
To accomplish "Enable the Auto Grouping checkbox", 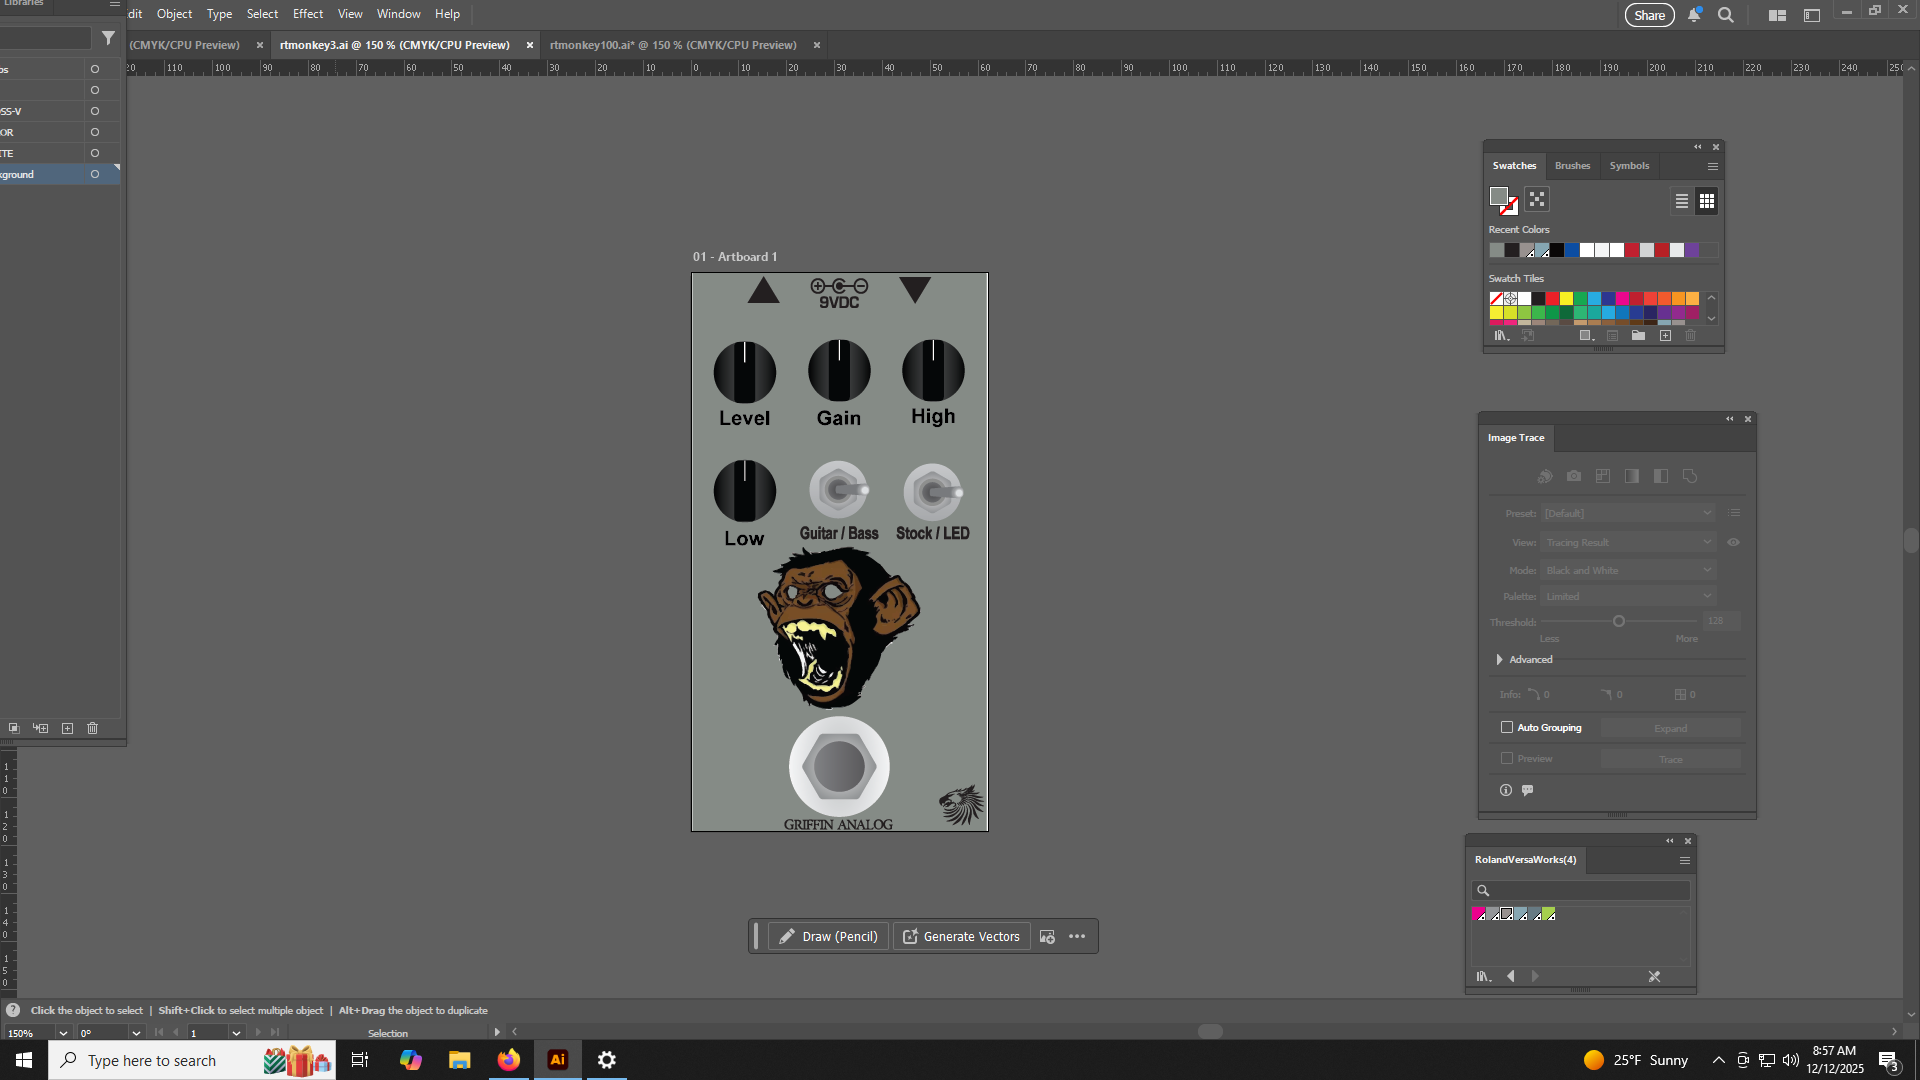I will pyautogui.click(x=1507, y=728).
